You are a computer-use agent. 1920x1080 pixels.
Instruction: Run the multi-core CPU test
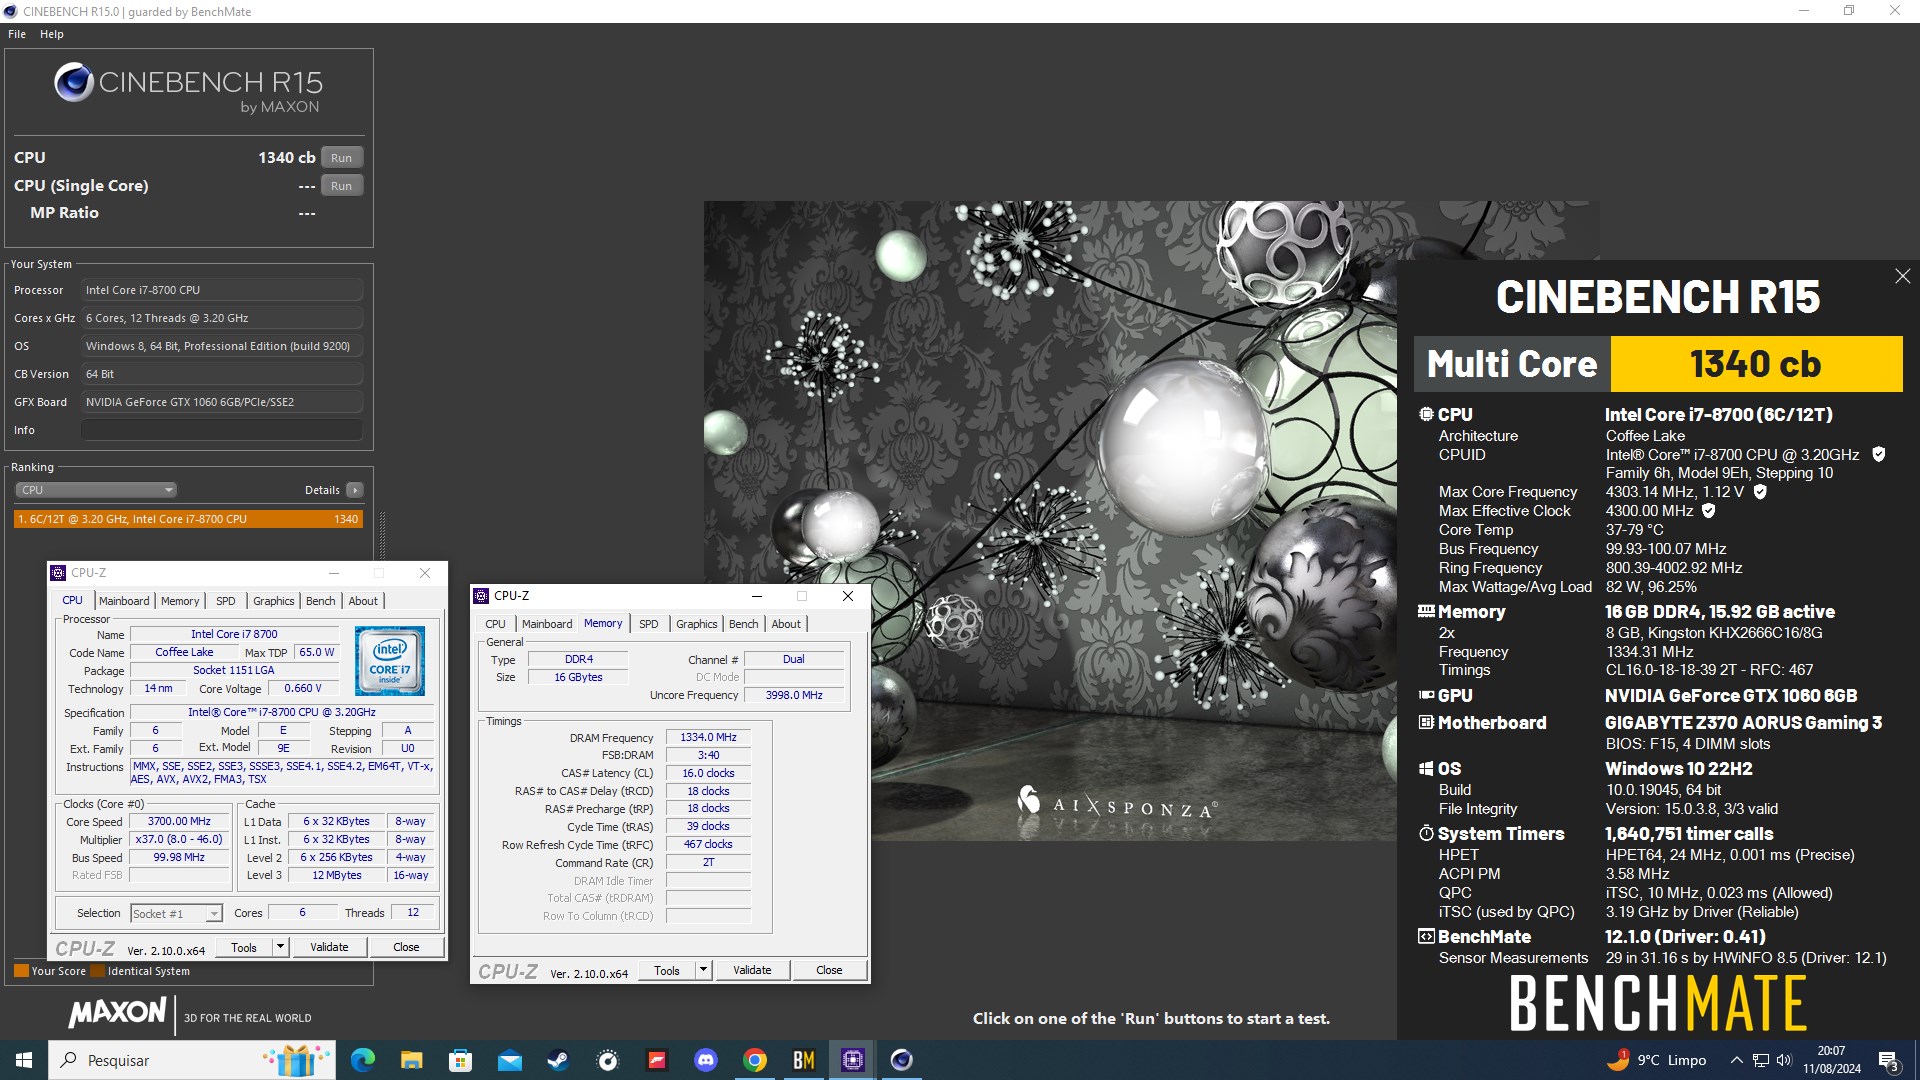[341, 158]
